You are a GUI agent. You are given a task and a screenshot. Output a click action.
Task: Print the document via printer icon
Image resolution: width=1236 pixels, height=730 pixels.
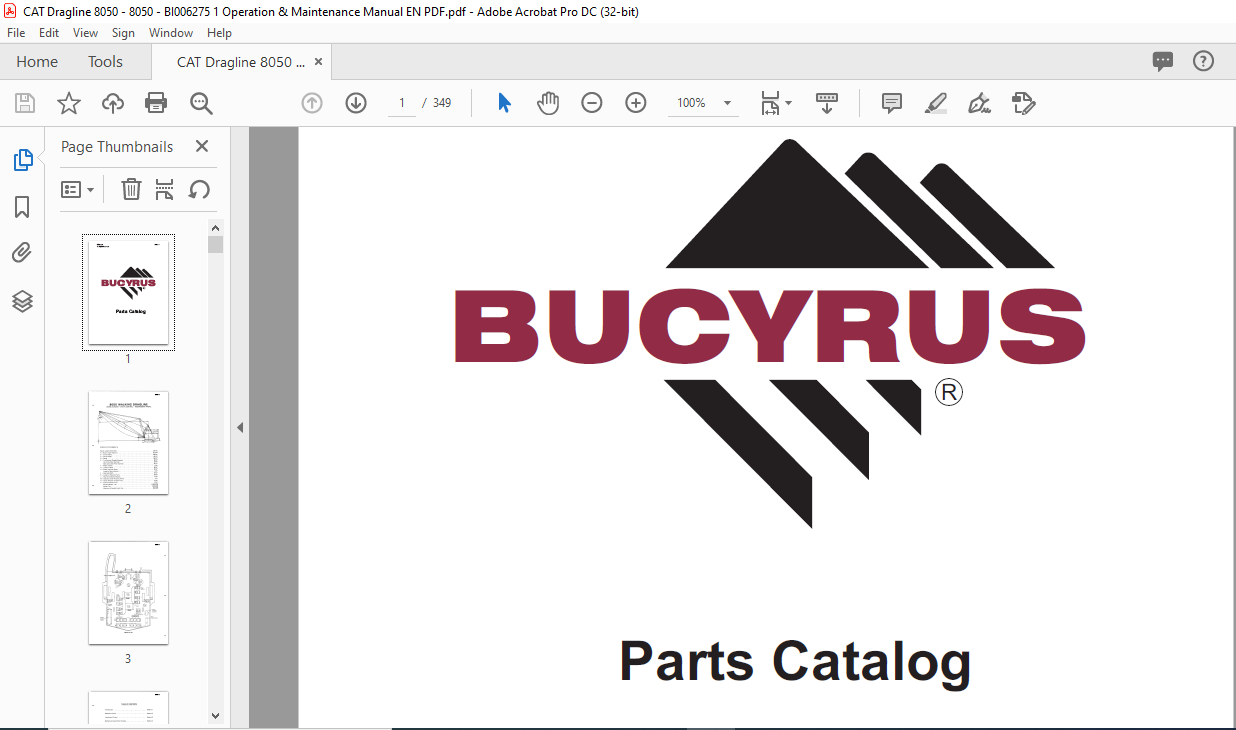click(x=156, y=103)
